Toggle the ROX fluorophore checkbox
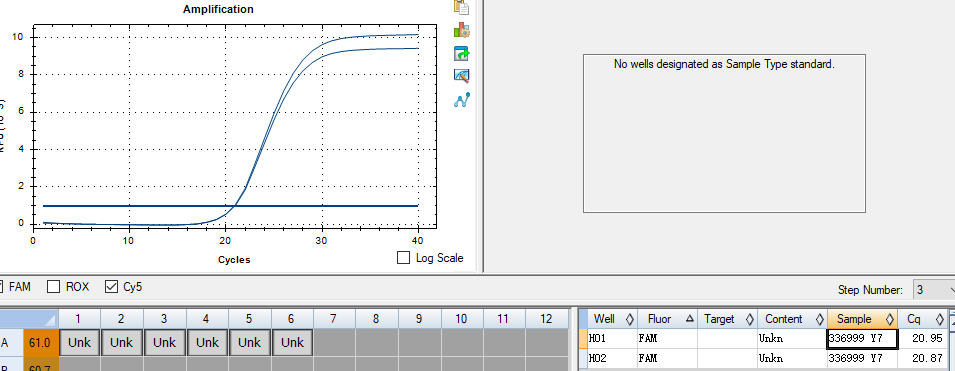The height and width of the screenshot is (371, 955). [54, 286]
